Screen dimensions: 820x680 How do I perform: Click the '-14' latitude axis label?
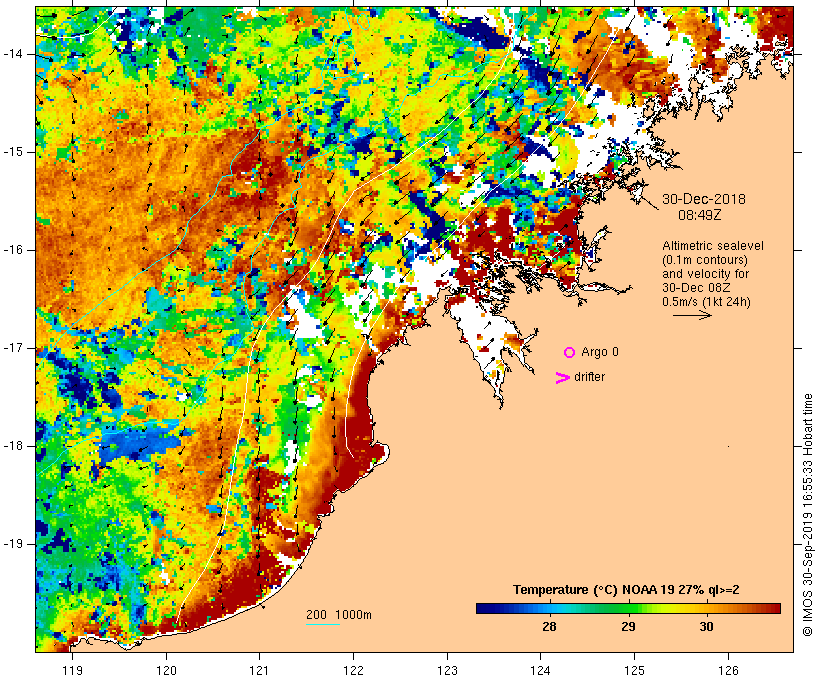pos(12,54)
